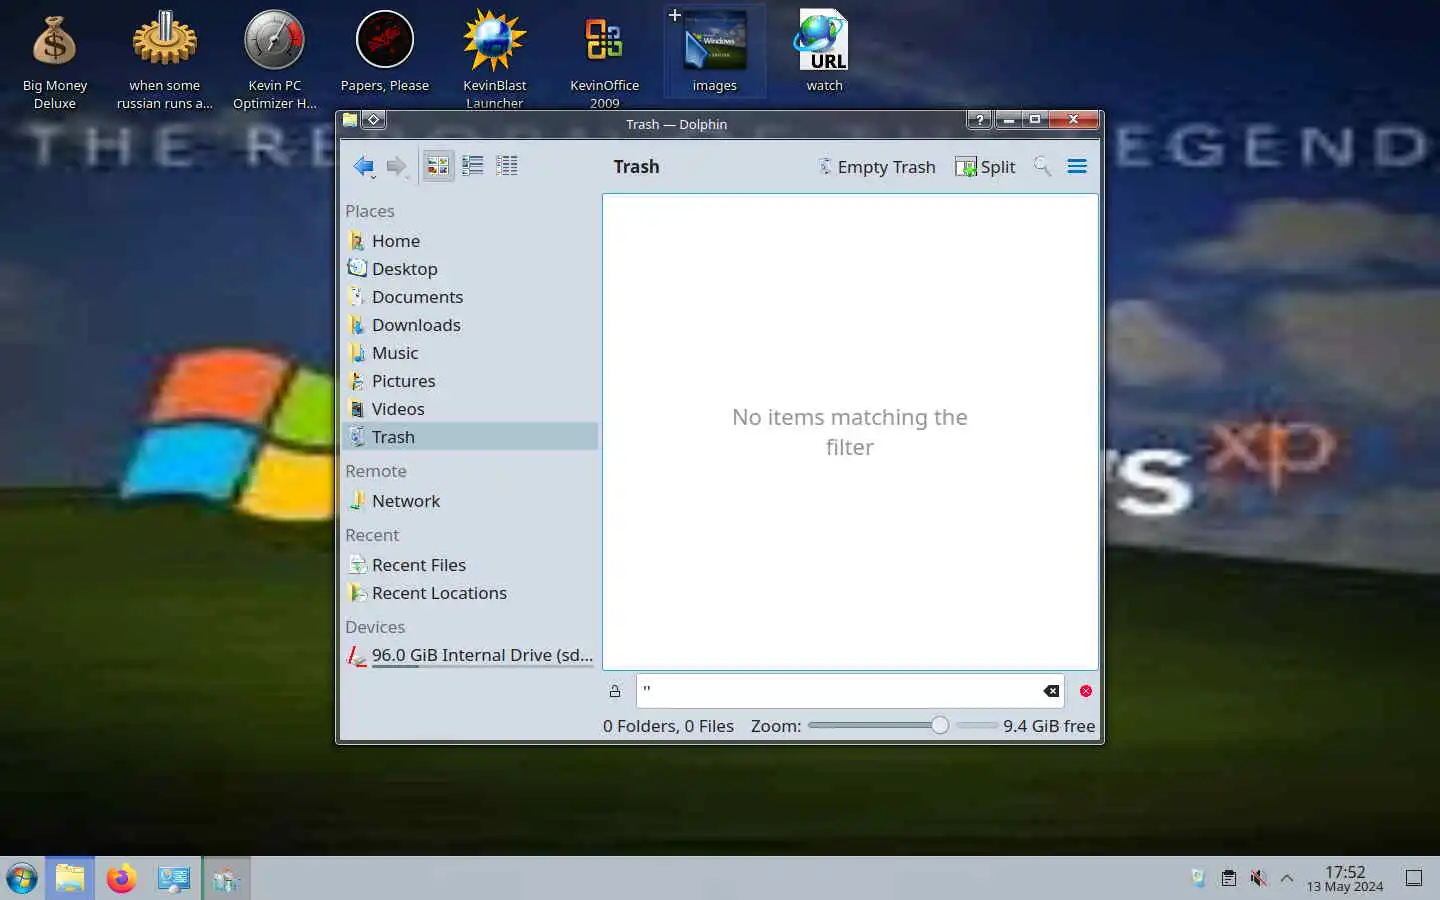The width and height of the screenshot is (1440, 900).
Task: Select Music in Places
Action: 470,353
